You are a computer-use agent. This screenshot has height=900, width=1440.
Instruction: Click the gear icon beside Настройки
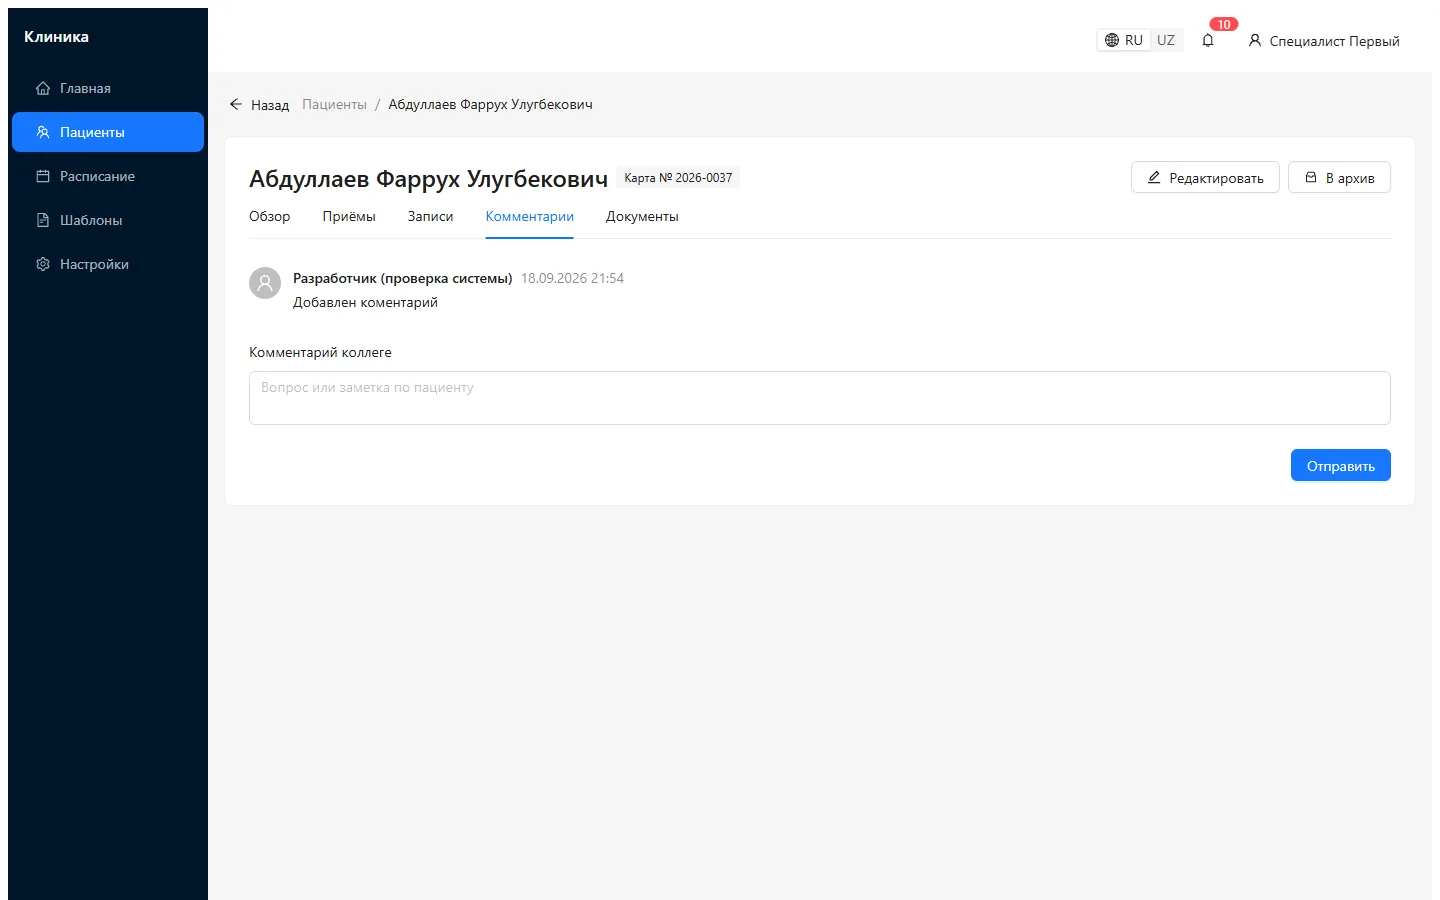[43, 264]
